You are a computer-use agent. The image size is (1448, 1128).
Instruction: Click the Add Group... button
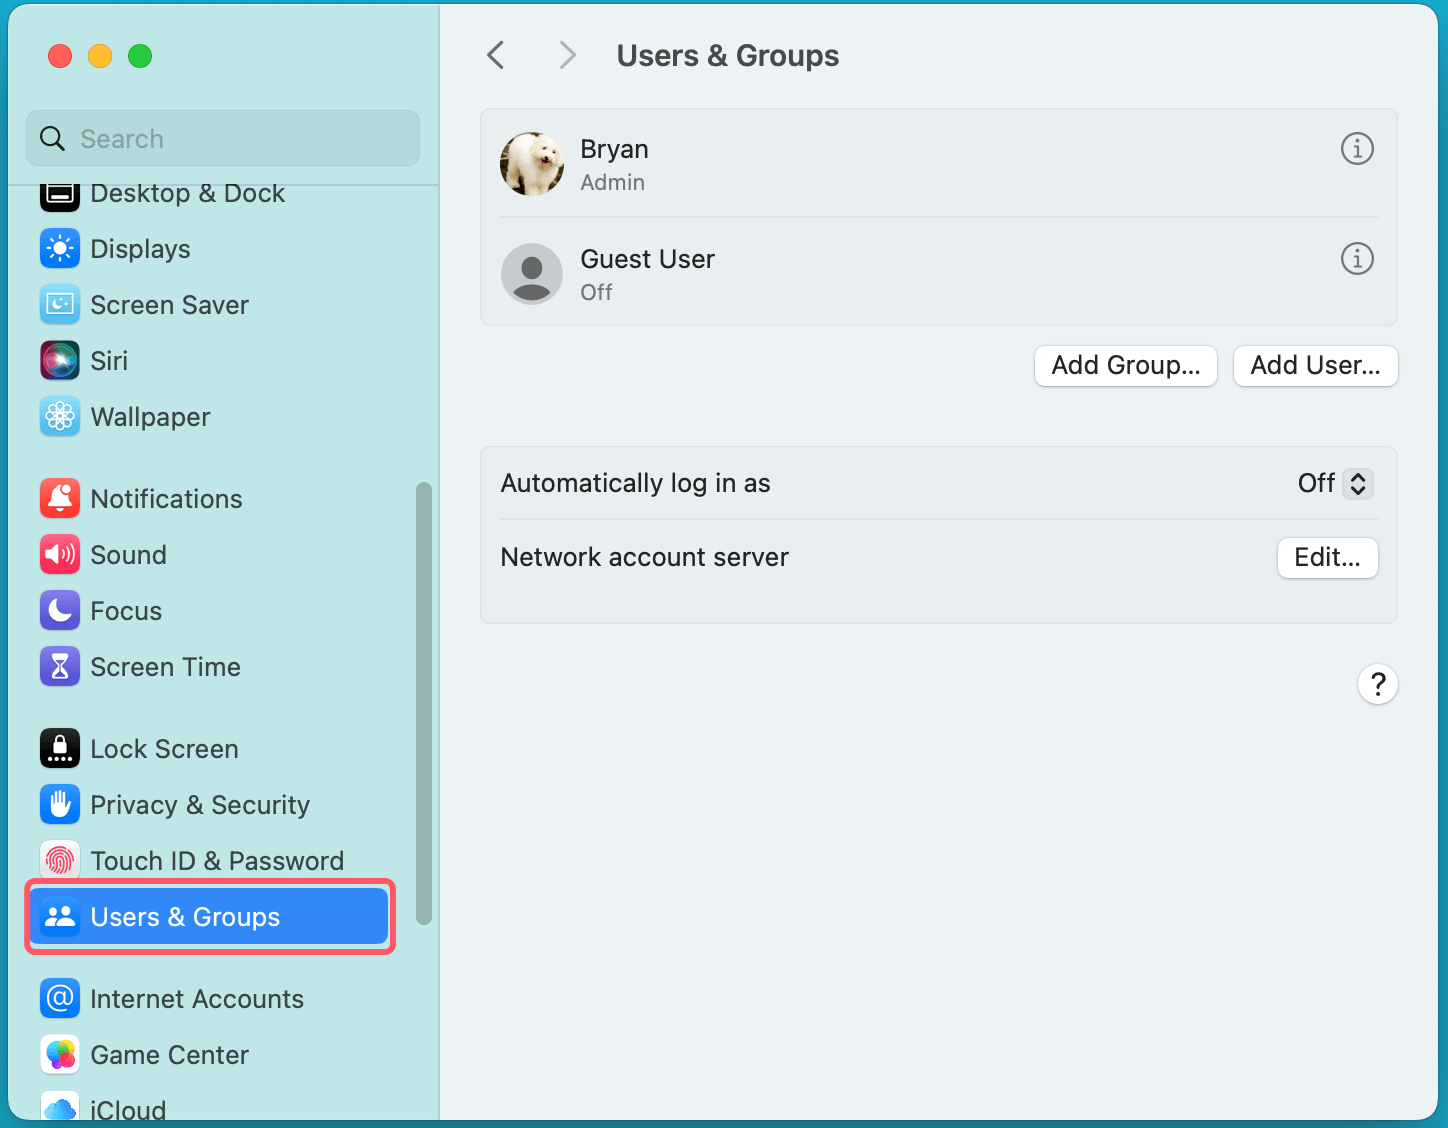pos(1125,366)
